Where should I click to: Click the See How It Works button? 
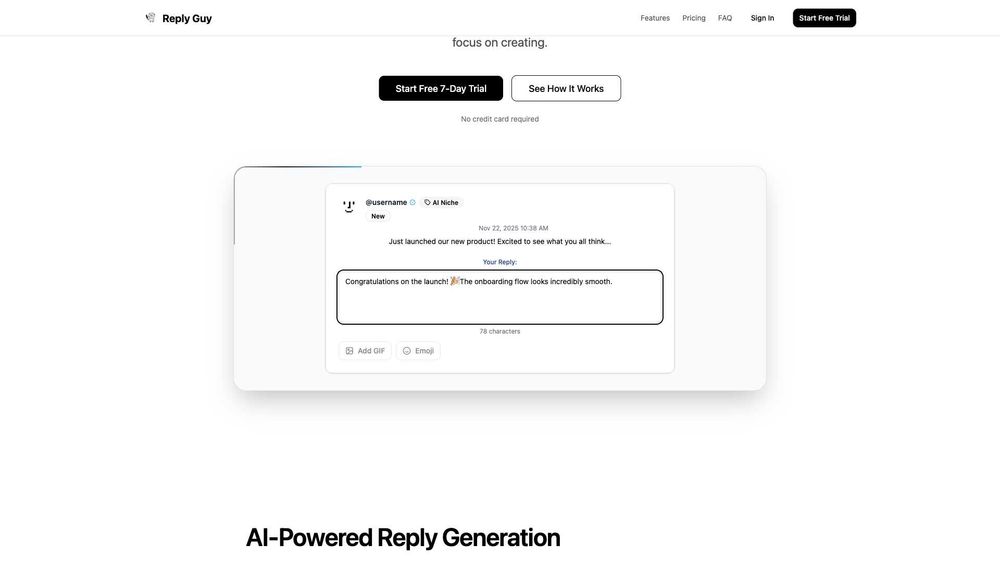[x=566, y=88]
